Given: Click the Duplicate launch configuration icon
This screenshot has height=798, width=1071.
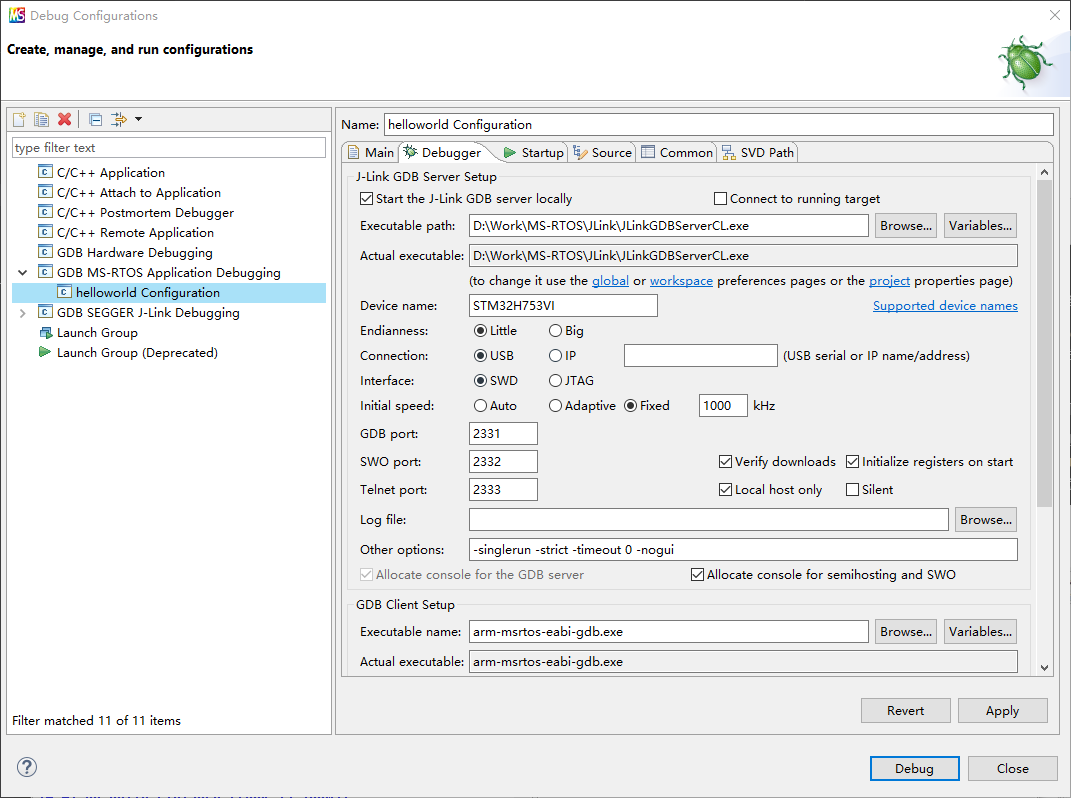Looking at the screenshot, I should tap(41, 119).
